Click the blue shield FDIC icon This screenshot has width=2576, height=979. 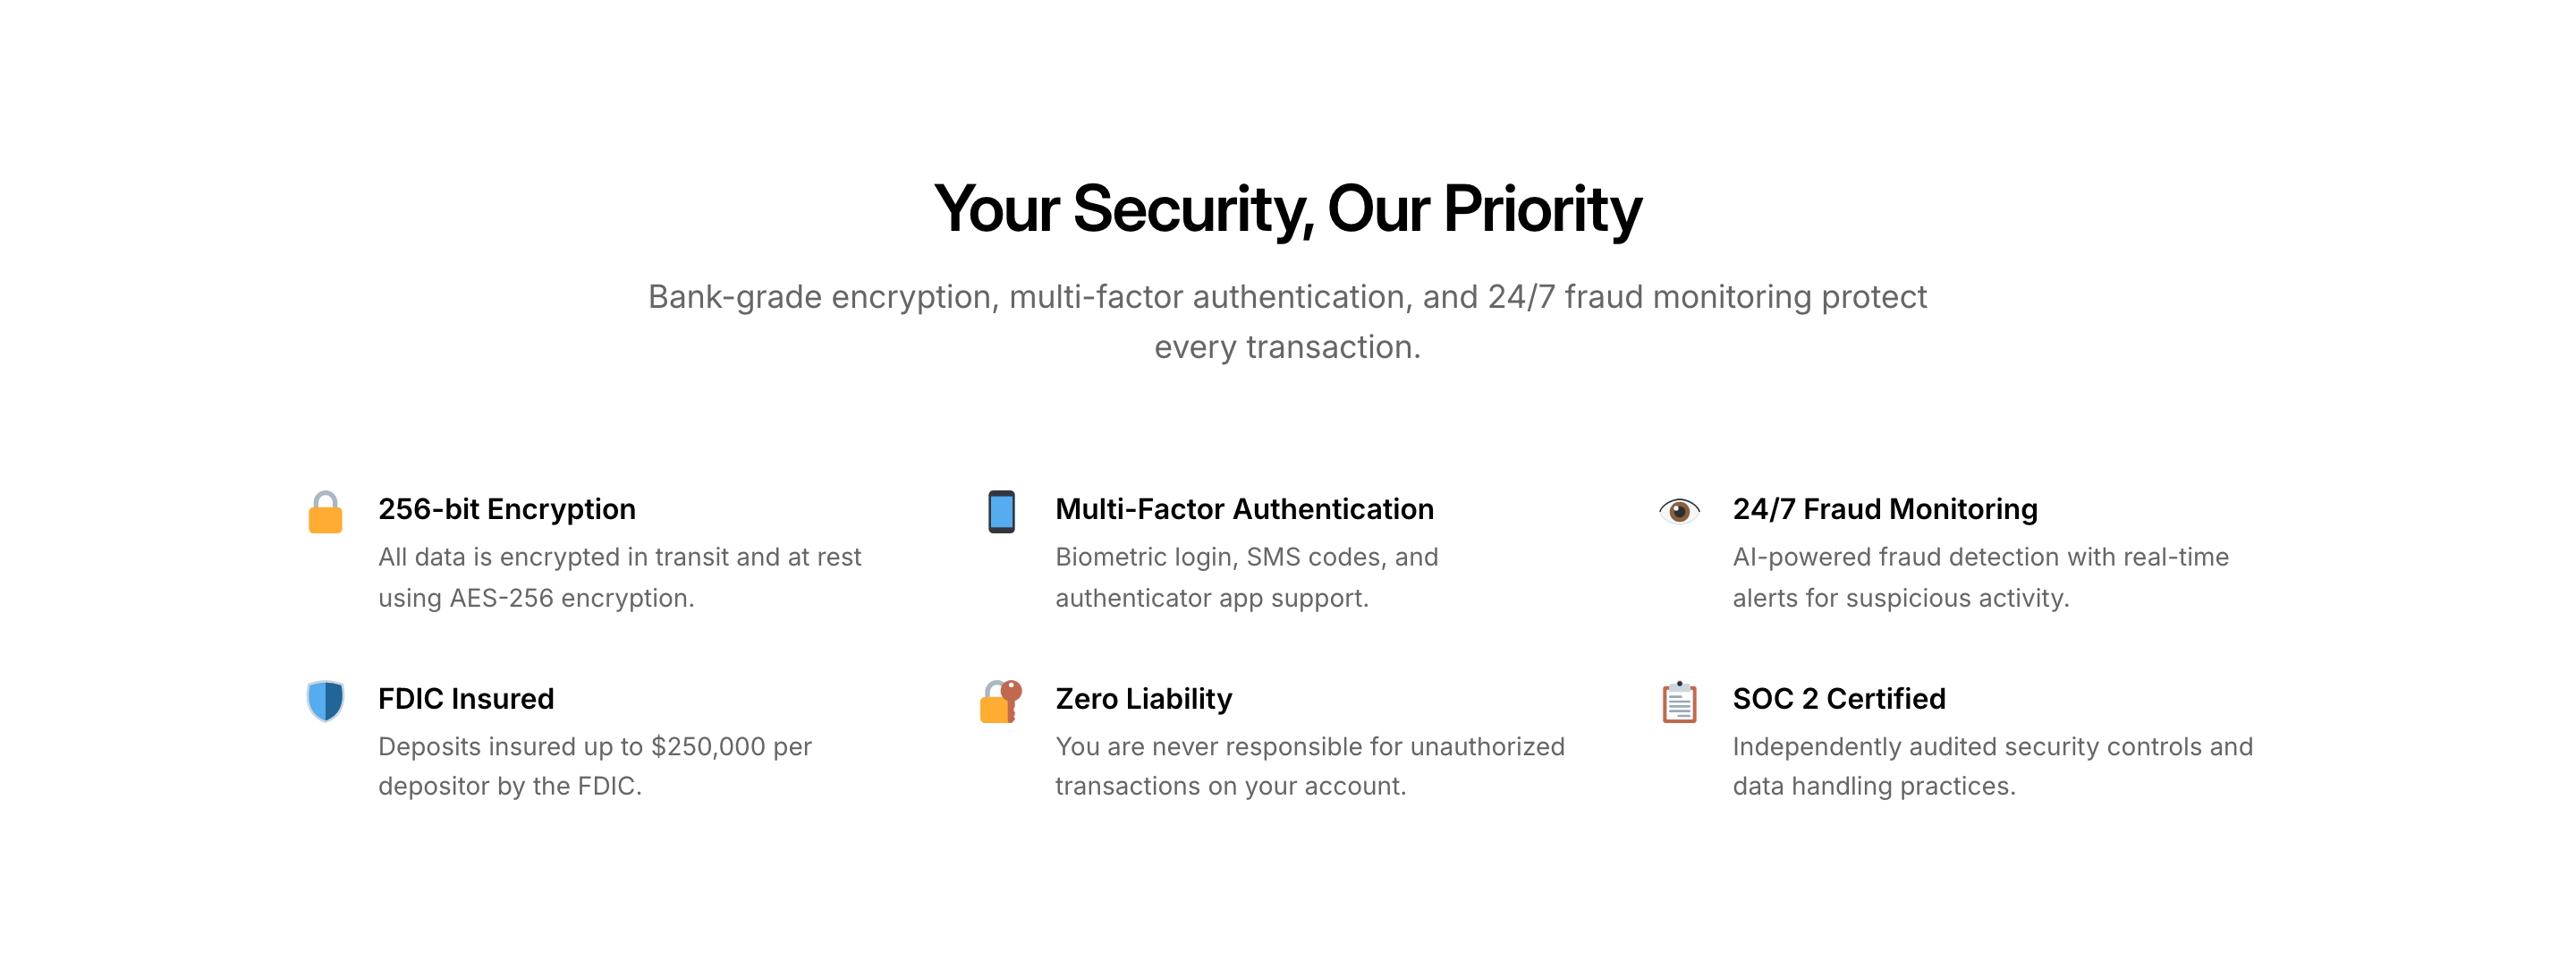(x=325, y=701)
